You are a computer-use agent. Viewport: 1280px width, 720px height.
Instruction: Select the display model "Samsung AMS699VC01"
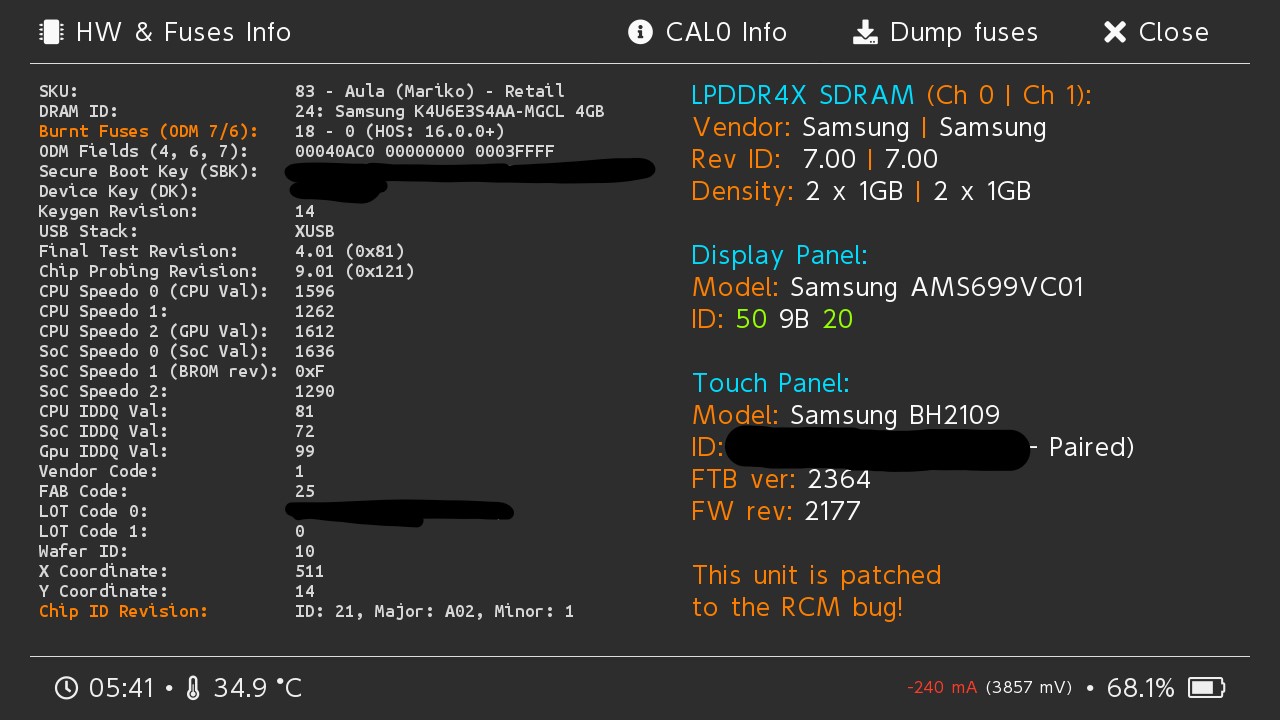[937, 287]
